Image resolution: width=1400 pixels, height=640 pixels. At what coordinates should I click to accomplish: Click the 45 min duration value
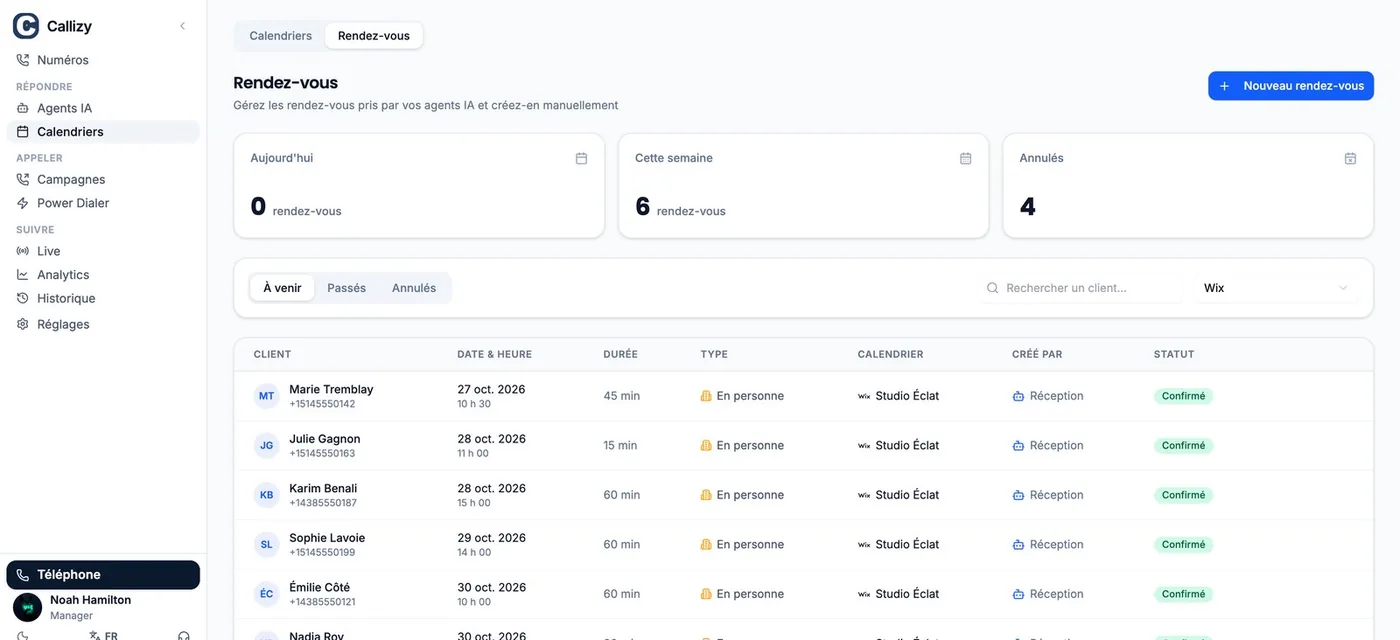tap(621, 396)
